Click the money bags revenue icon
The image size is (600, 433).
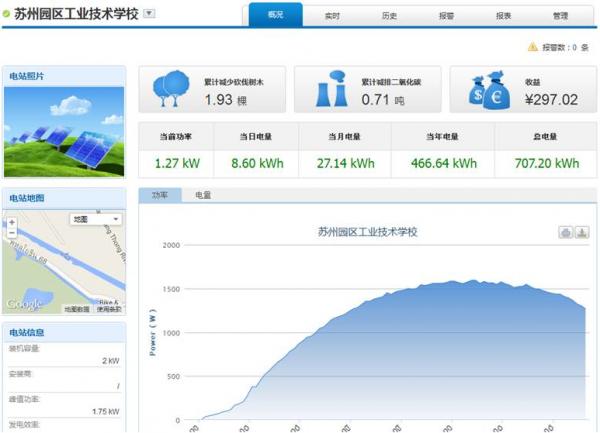[489, 90]
